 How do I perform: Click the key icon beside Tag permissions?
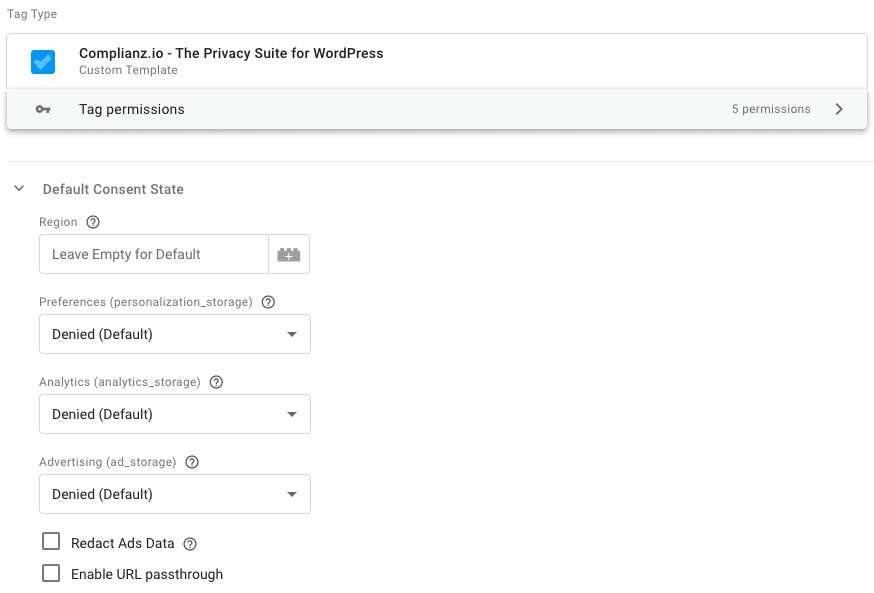(x=43, y=109)
